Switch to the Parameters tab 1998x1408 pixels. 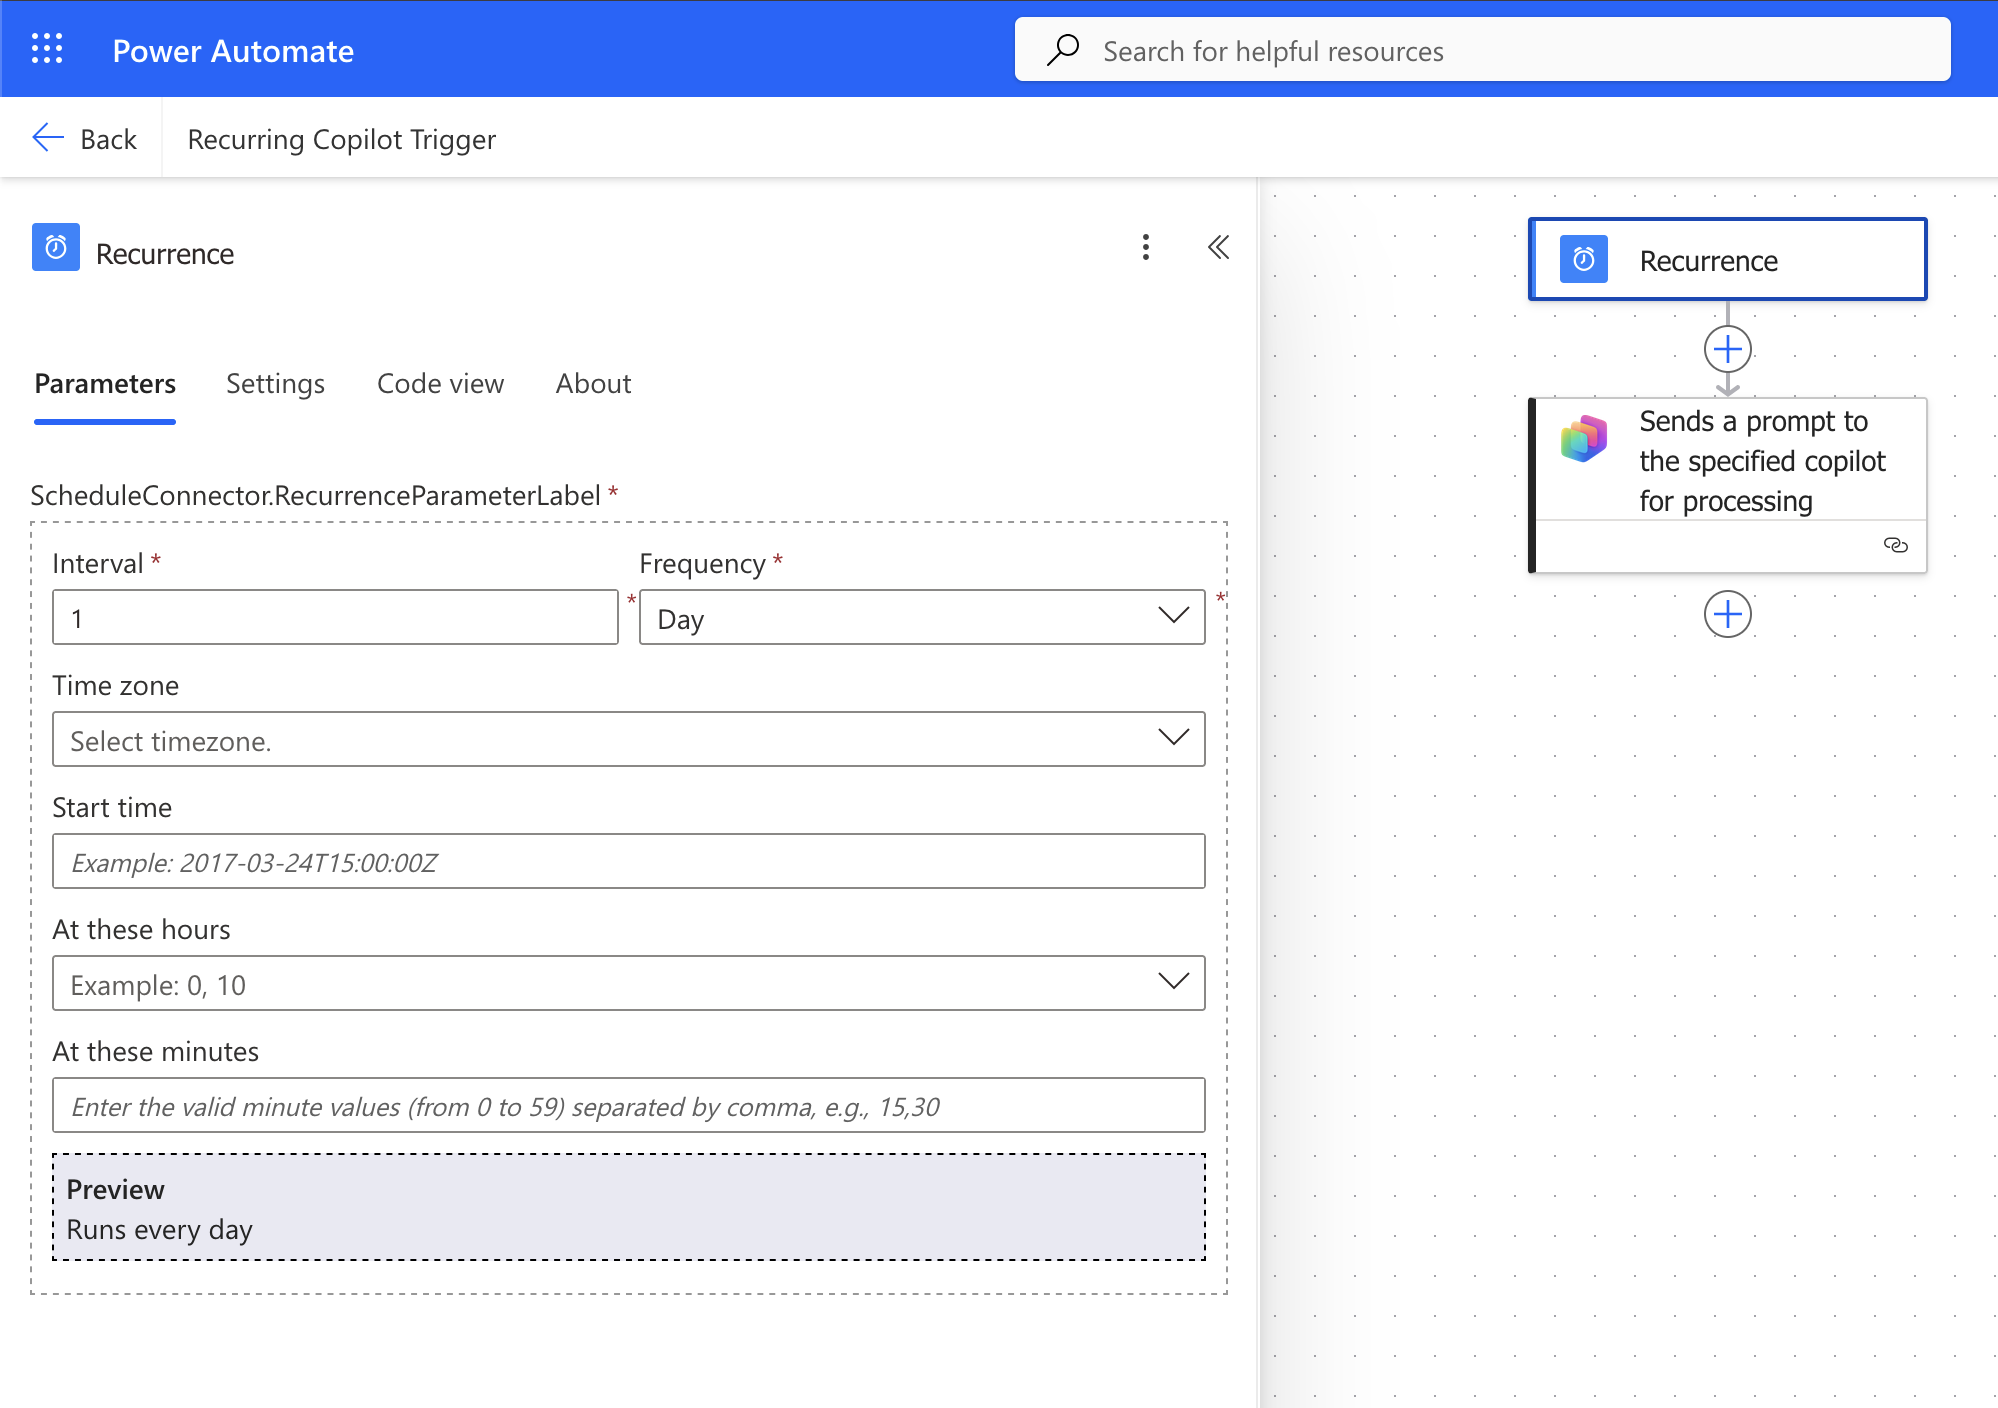105,384
